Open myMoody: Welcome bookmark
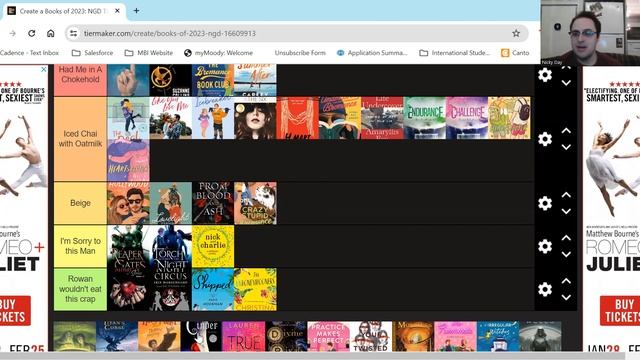The width and height of the screenshot is (640, 360). (x=218, y=53)
